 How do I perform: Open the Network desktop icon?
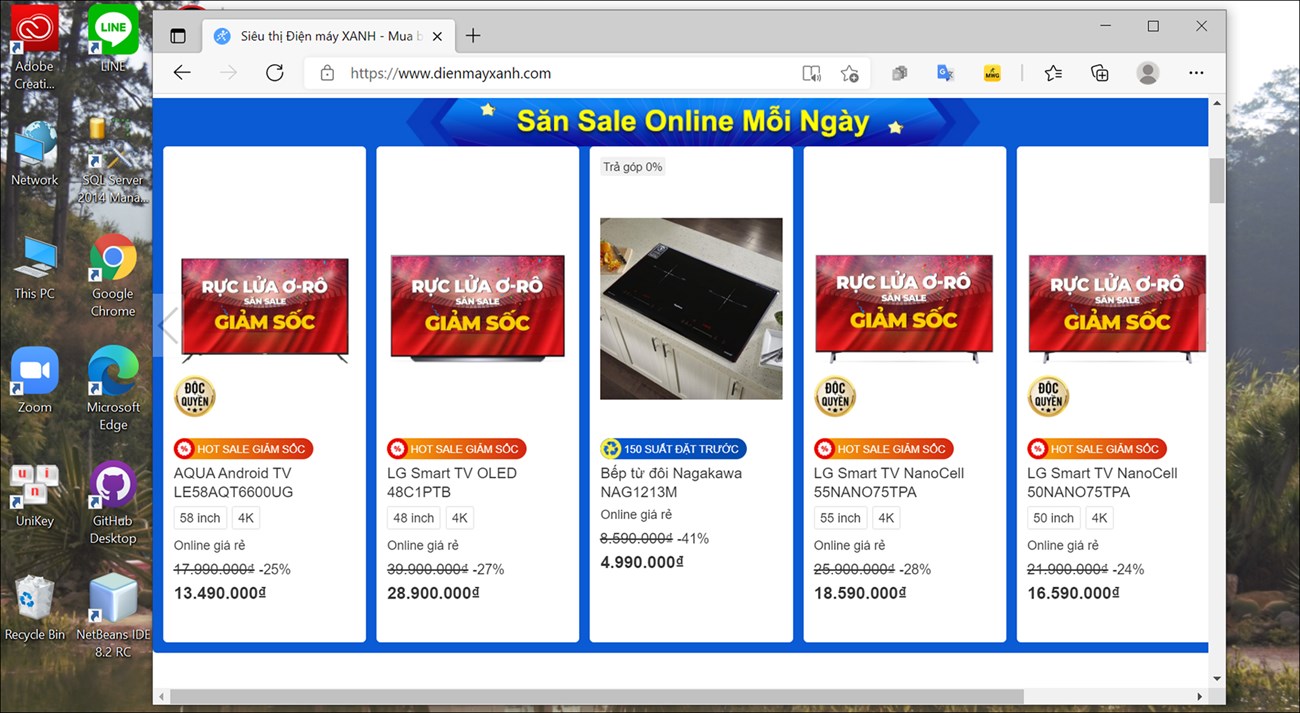coord(35,154)
